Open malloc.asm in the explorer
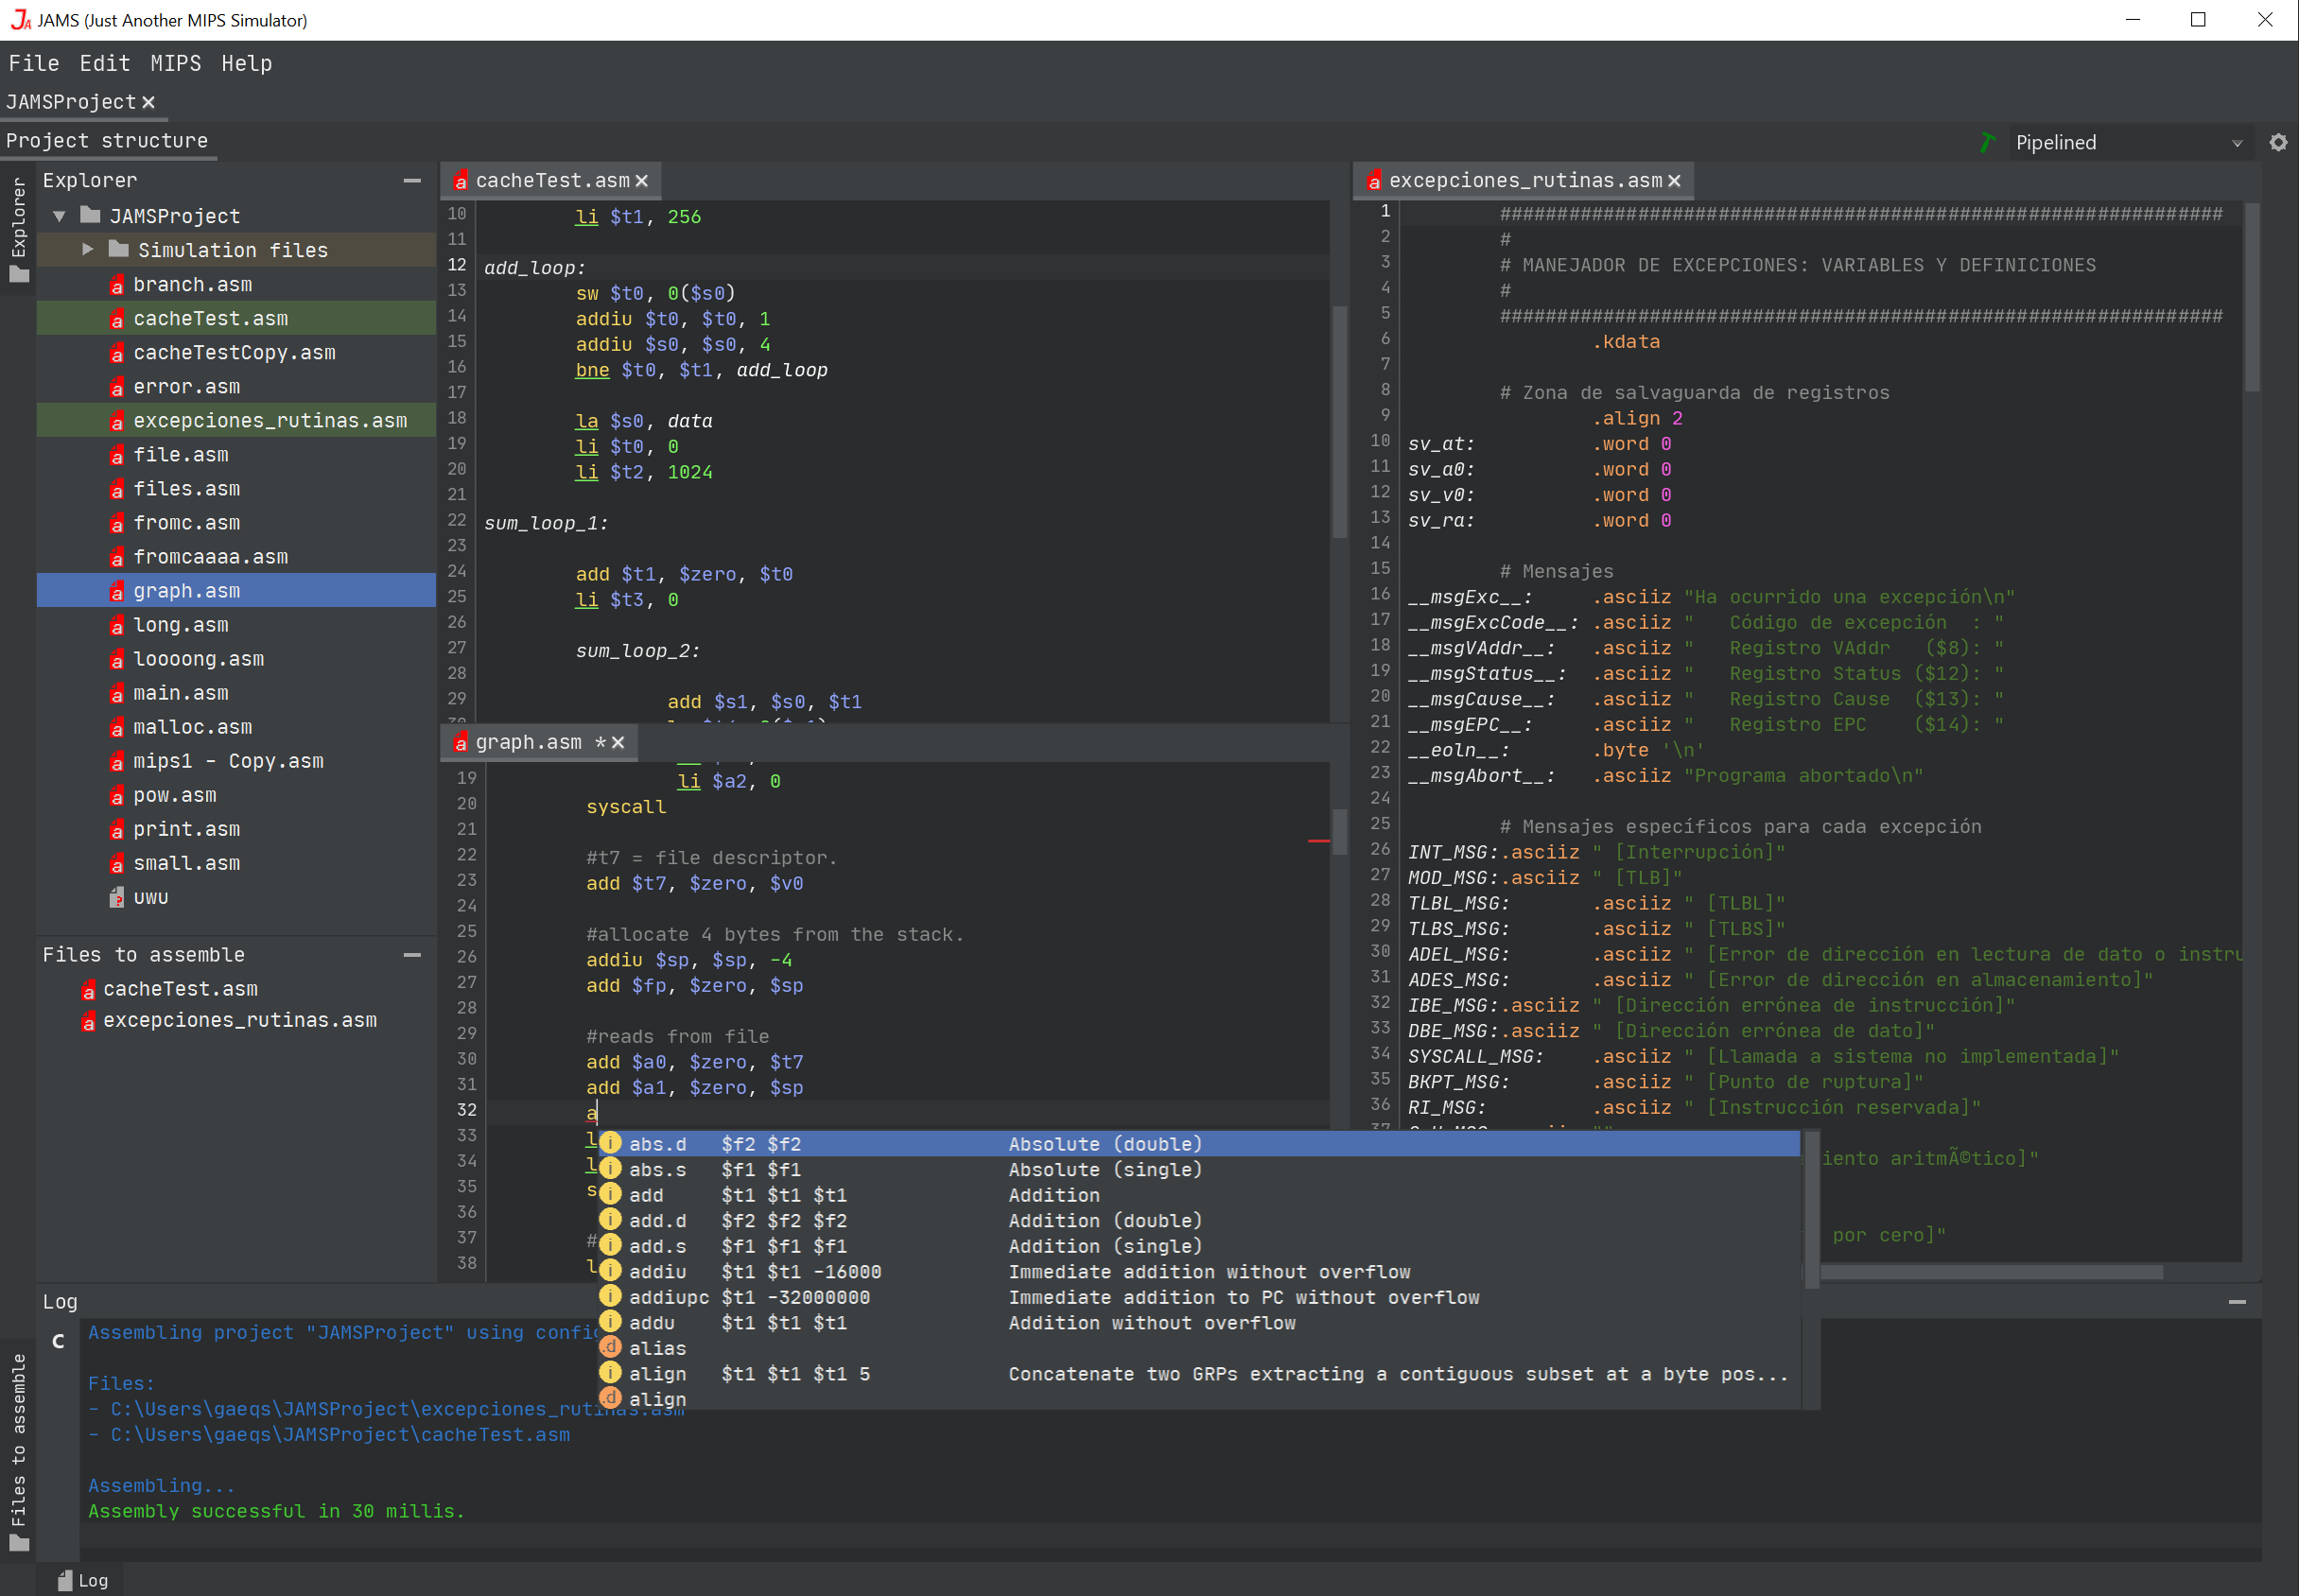 (192, 727)
